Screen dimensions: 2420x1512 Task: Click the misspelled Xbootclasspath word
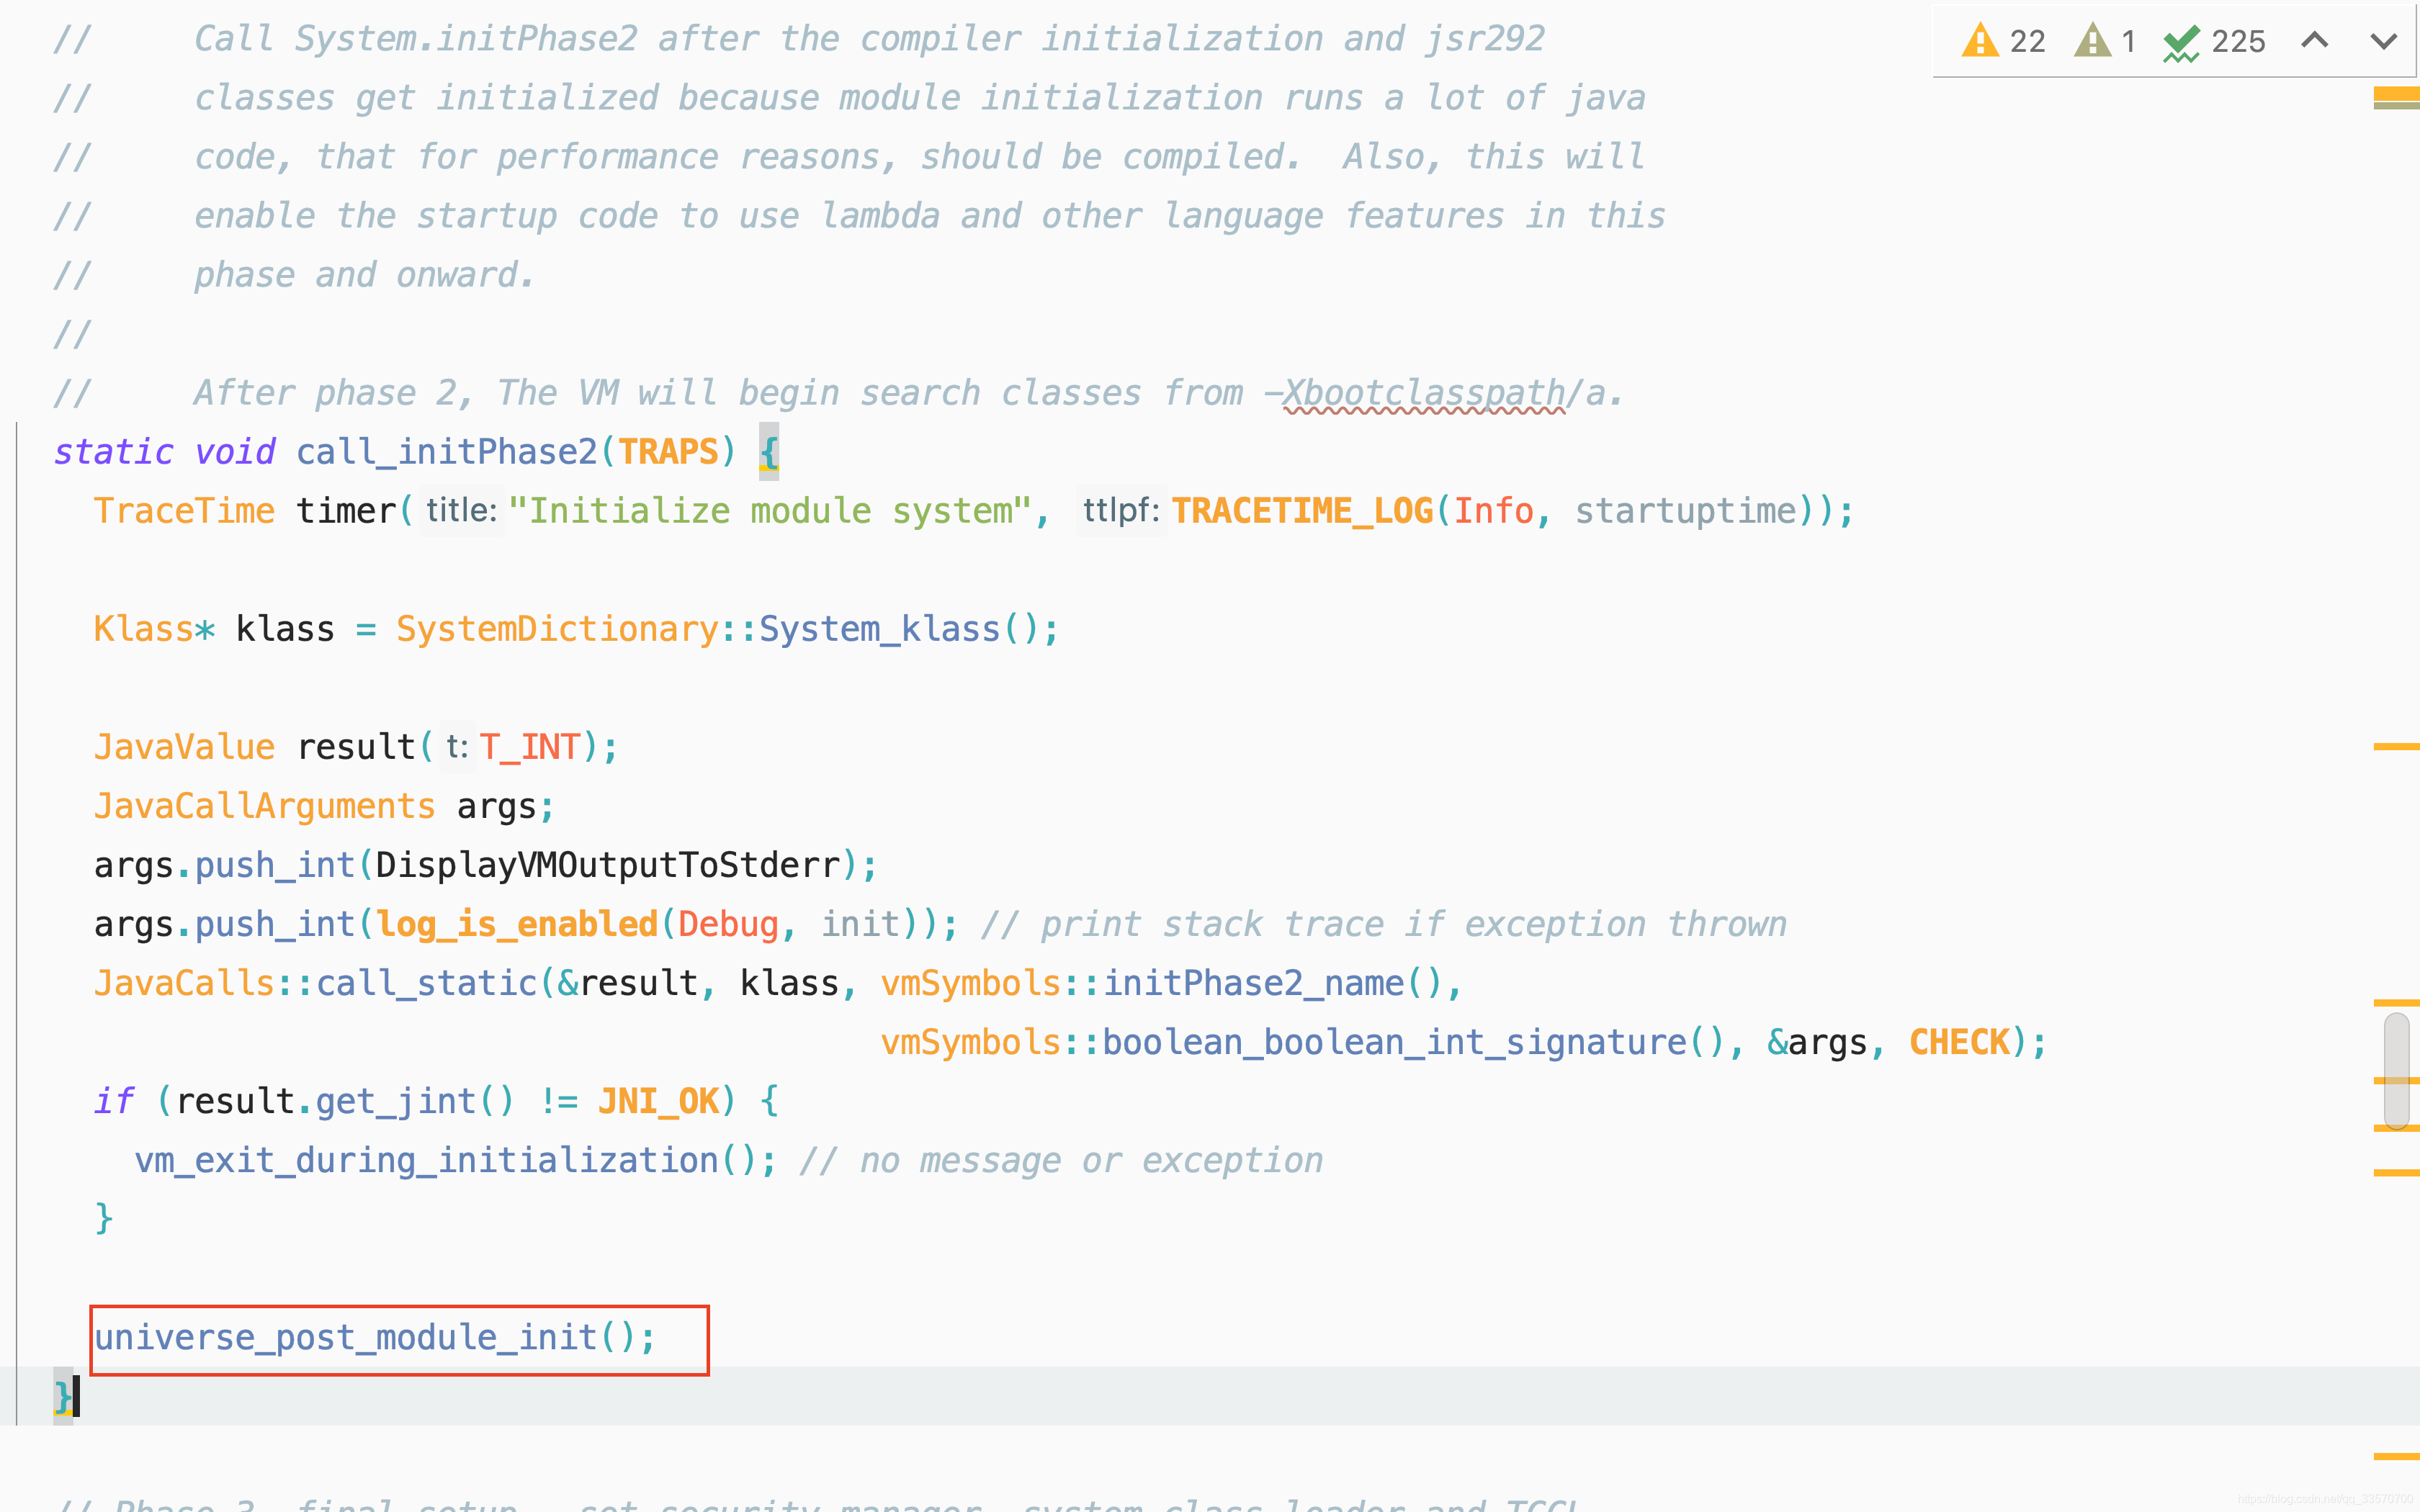tap(1424, 393)
